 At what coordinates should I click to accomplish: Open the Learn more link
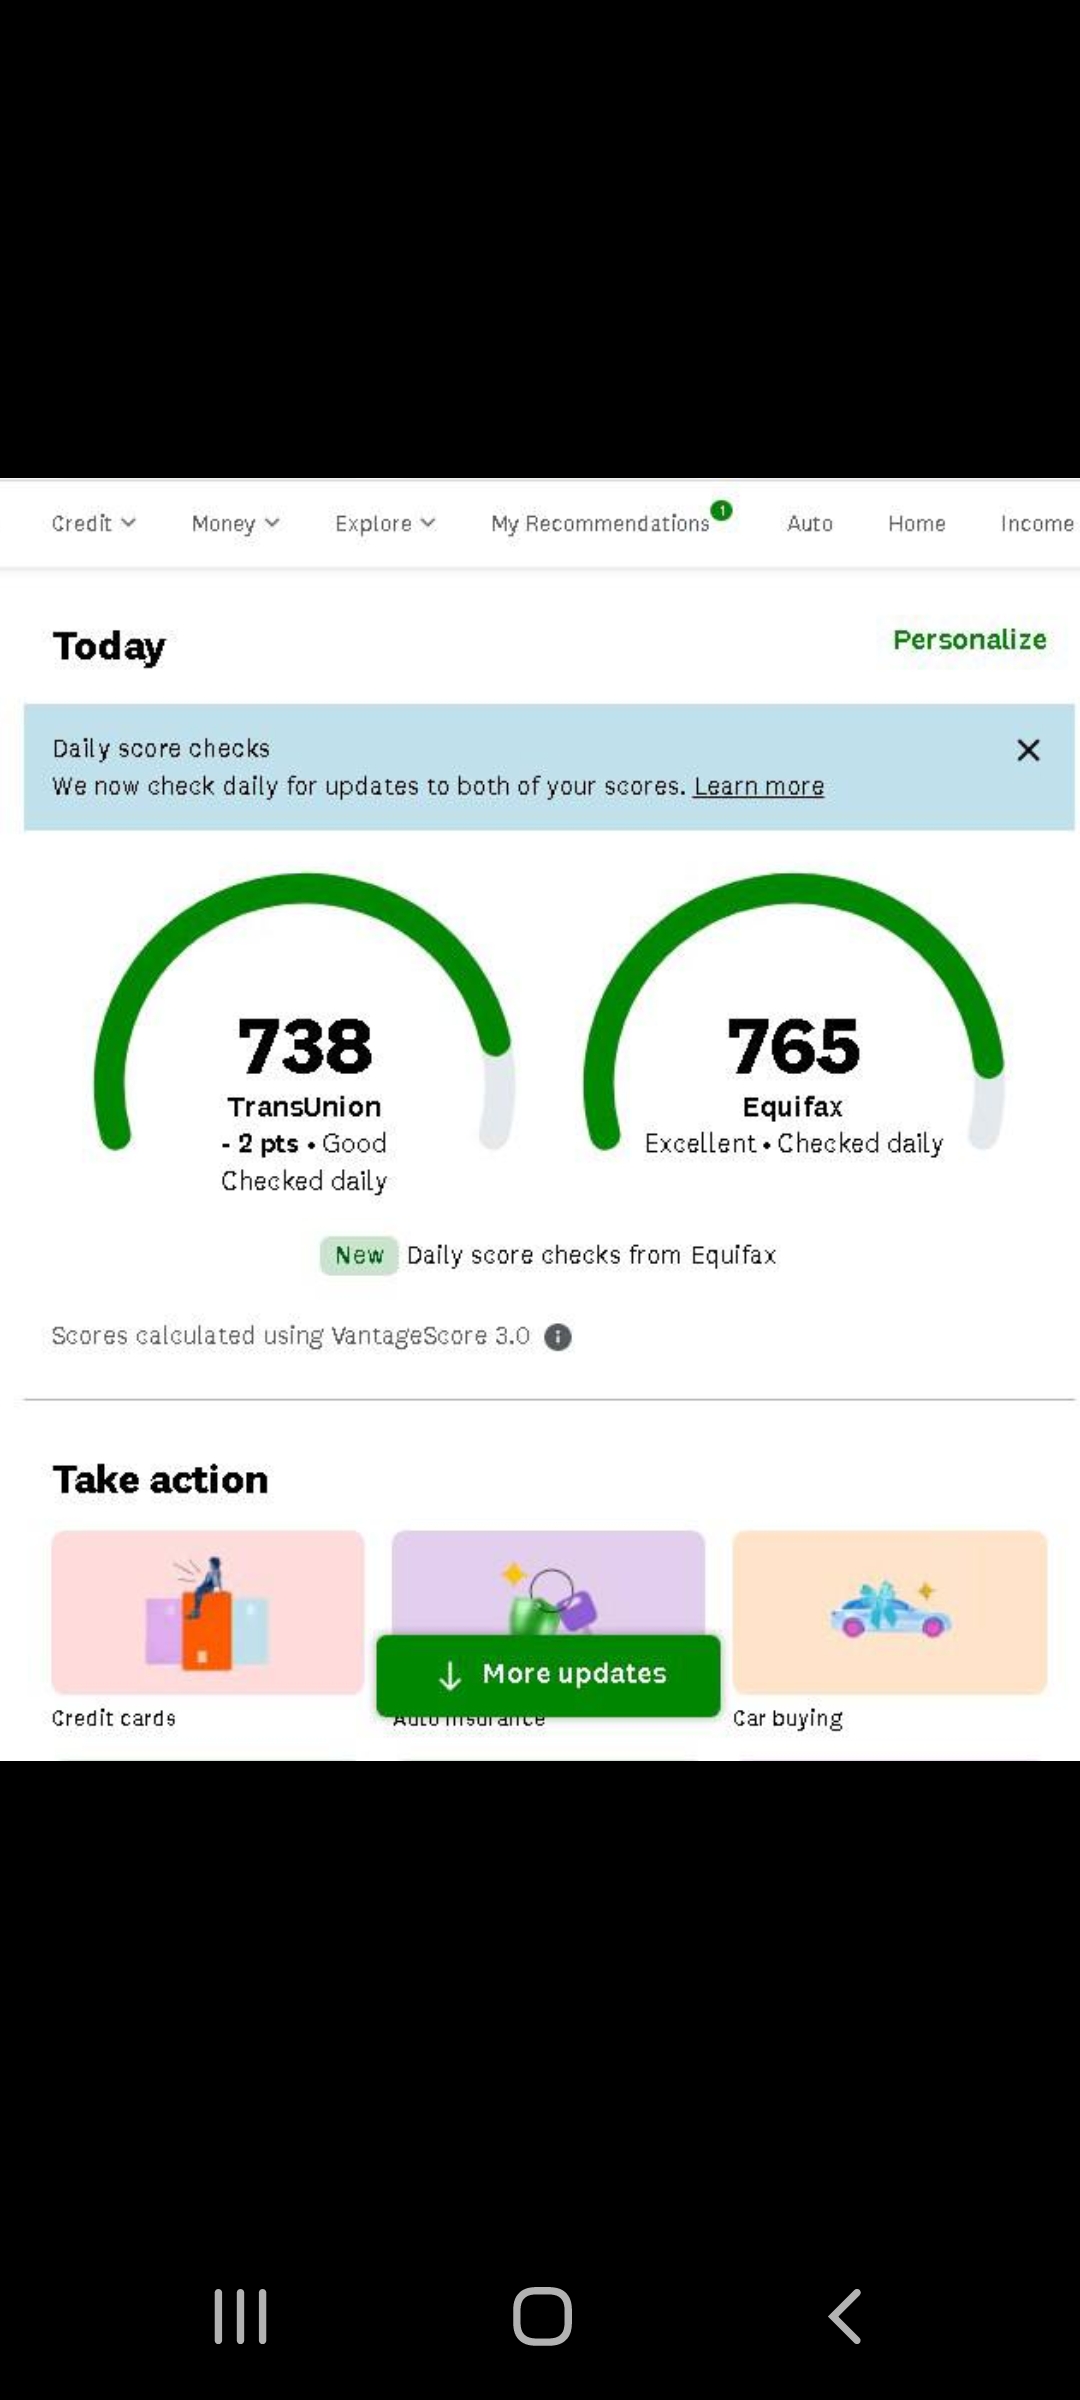[x=759, y=787]
